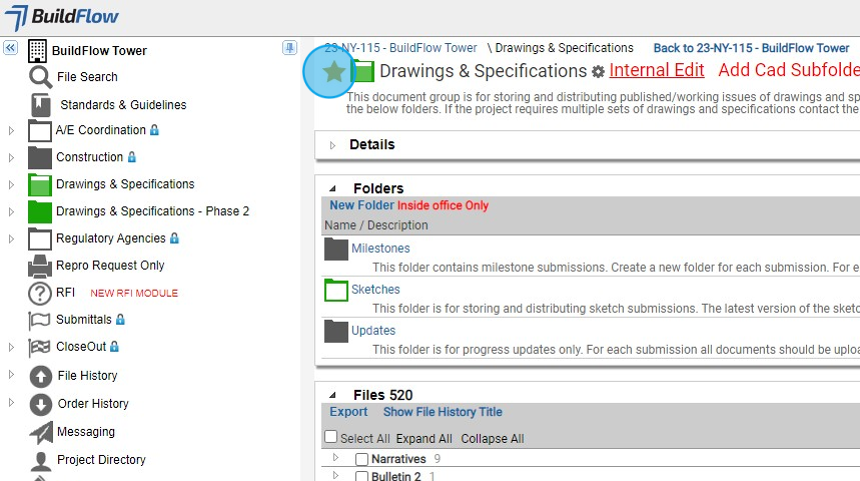860x481 pixels.
Task: Click the RFI question mark icon
Action: point(39,293)
